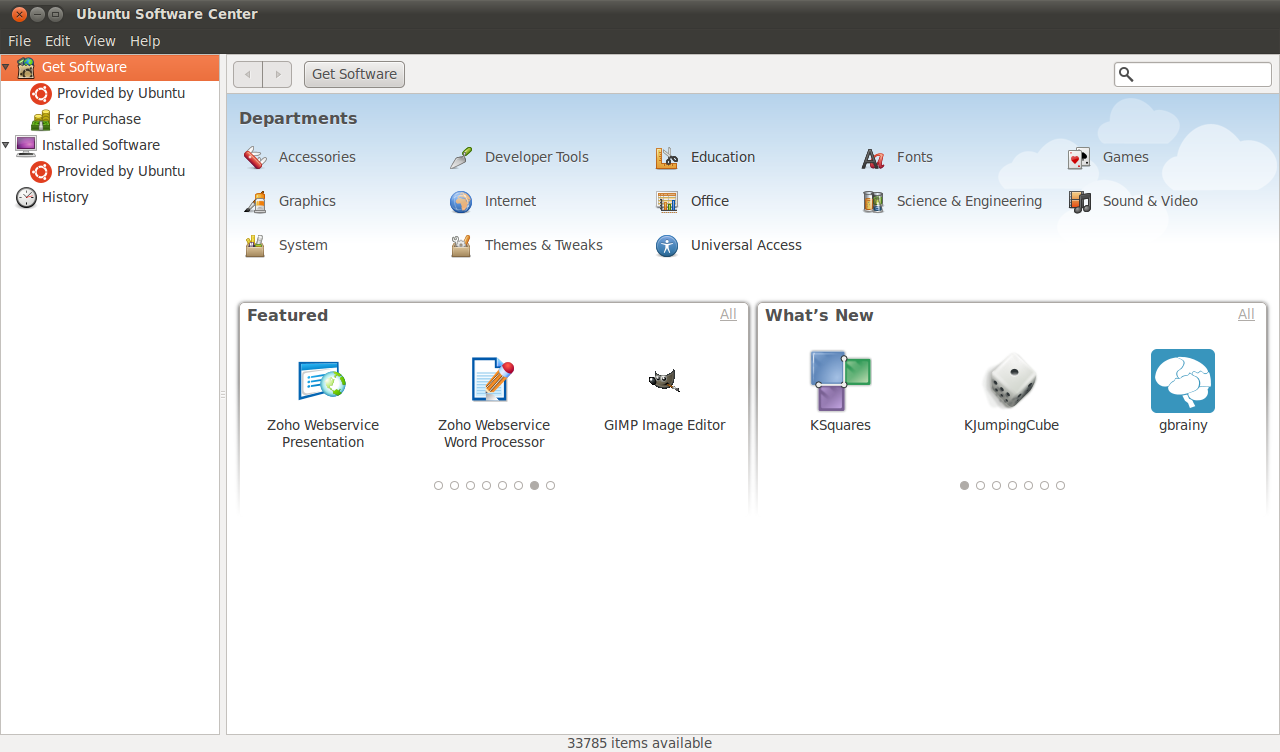Click the Science & Engineering label
1280x752 pixels.
[x=969, y=201]
